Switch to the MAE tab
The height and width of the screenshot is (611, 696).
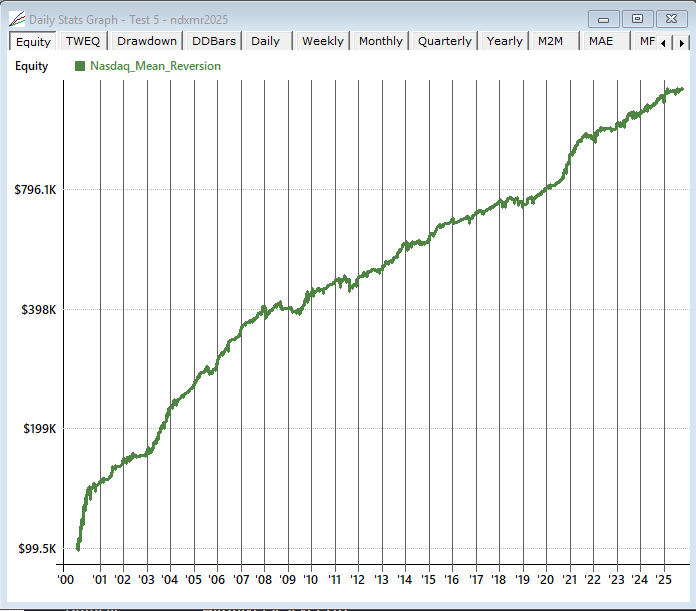(x=601, y=41)
